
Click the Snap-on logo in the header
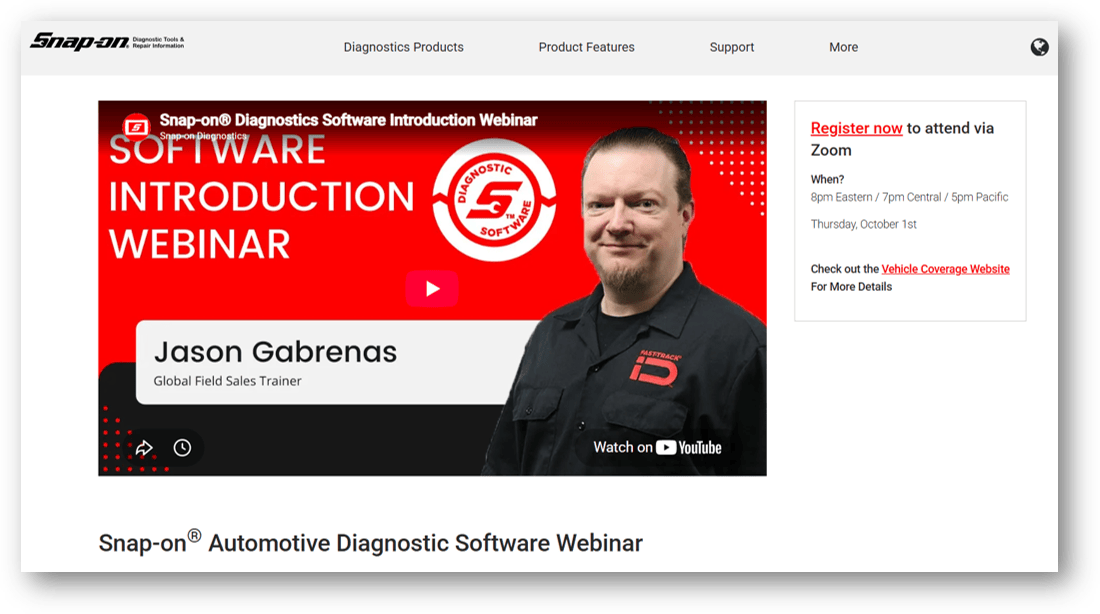click(x=107, y=41)
